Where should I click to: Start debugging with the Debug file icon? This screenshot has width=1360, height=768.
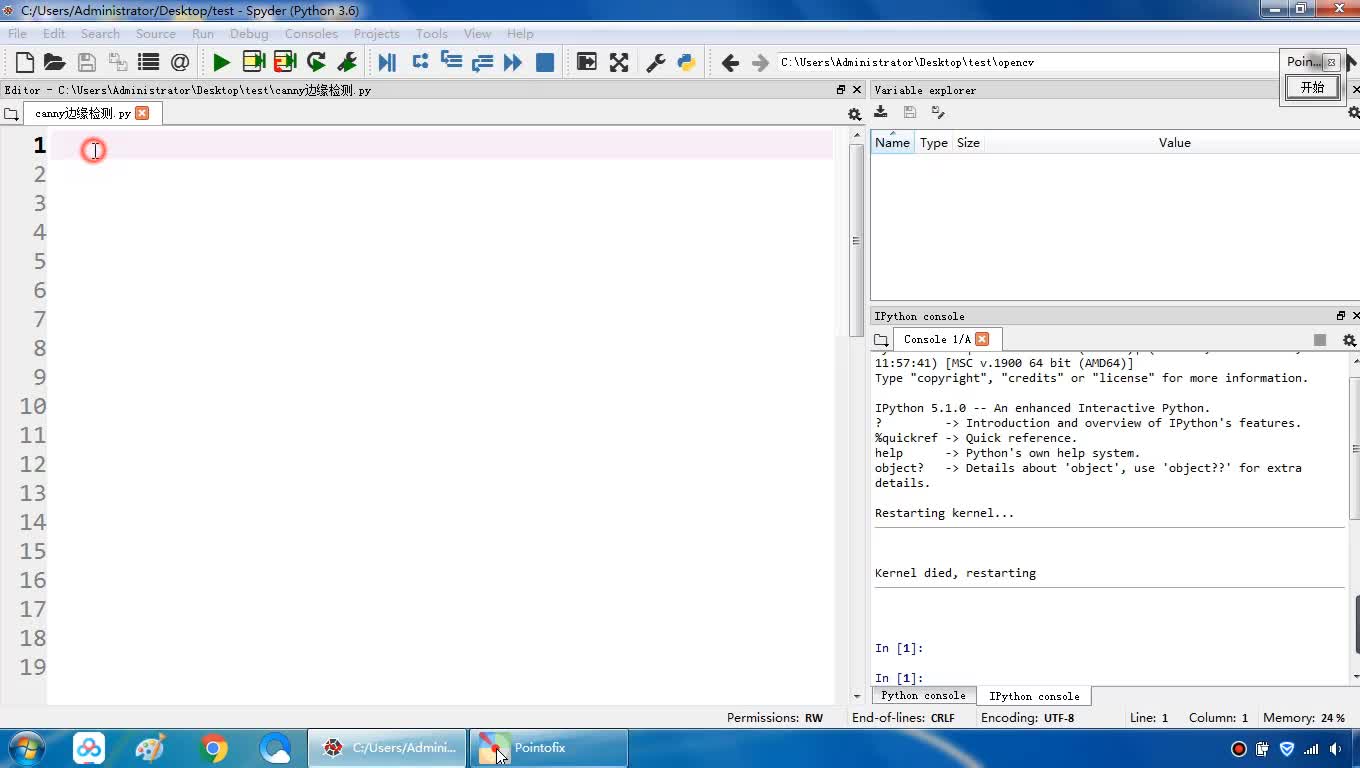[387, 62]
